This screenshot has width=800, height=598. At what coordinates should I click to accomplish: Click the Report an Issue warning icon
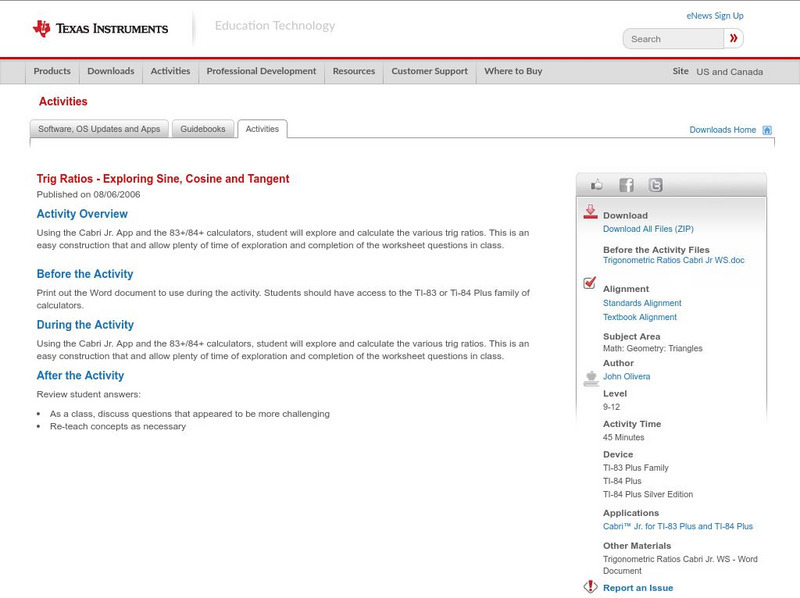pos(590,587)
